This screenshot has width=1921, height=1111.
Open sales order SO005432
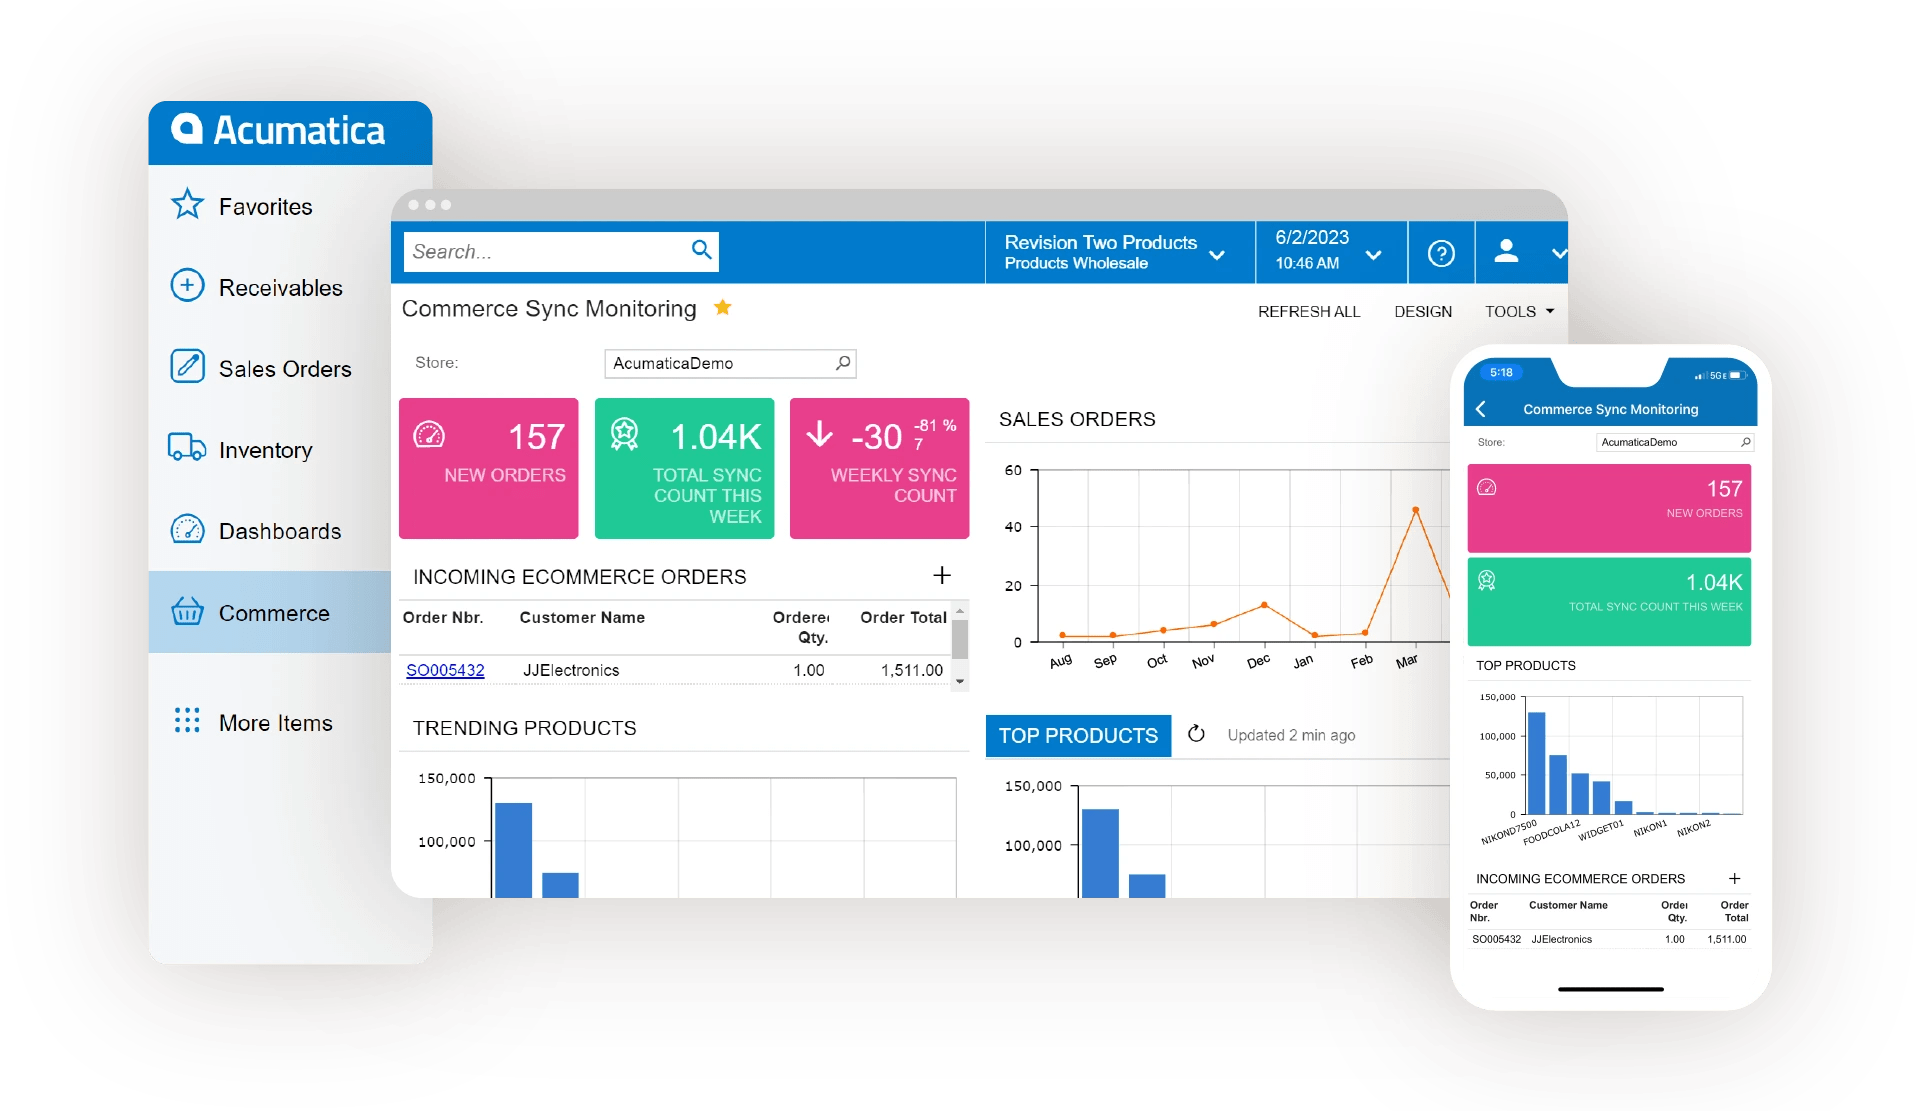[x=445, y=670]
